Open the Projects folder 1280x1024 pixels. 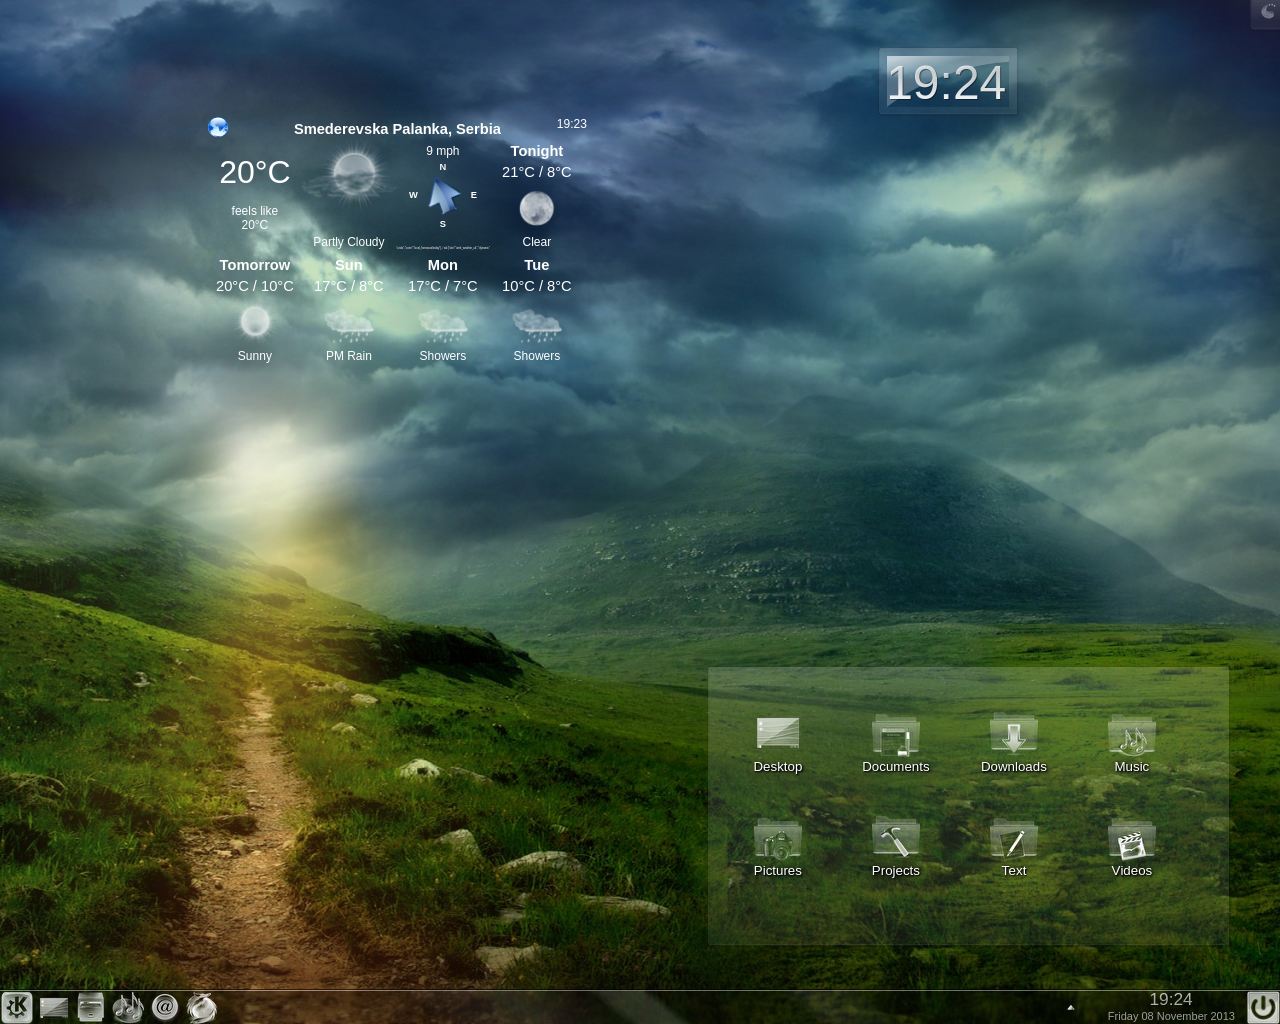point(896,839)
